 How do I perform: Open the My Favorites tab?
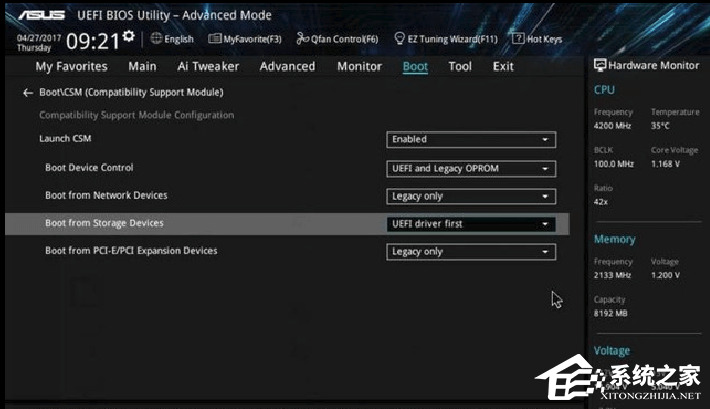[x=72, y=67]
